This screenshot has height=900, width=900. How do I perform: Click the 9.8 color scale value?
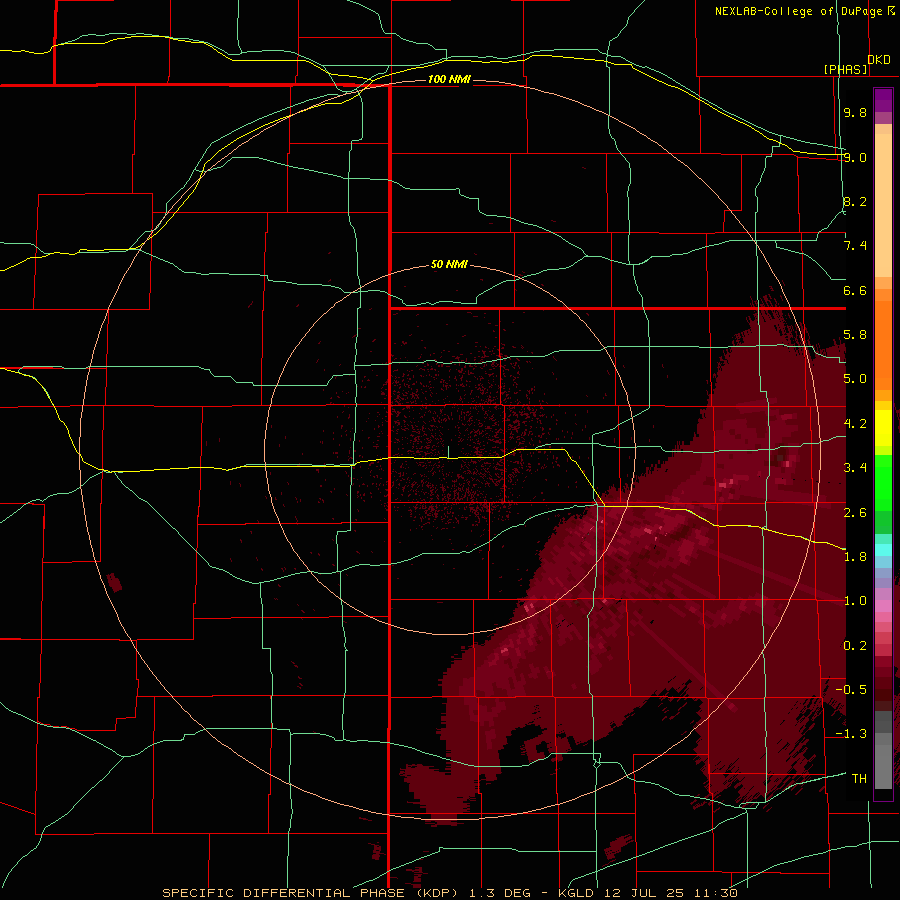tap(855, 112)
